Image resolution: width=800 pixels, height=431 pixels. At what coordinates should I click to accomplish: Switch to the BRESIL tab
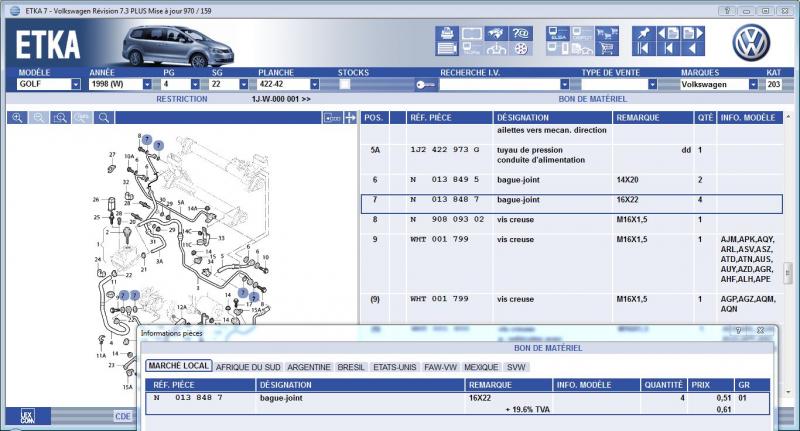[351, 367]
